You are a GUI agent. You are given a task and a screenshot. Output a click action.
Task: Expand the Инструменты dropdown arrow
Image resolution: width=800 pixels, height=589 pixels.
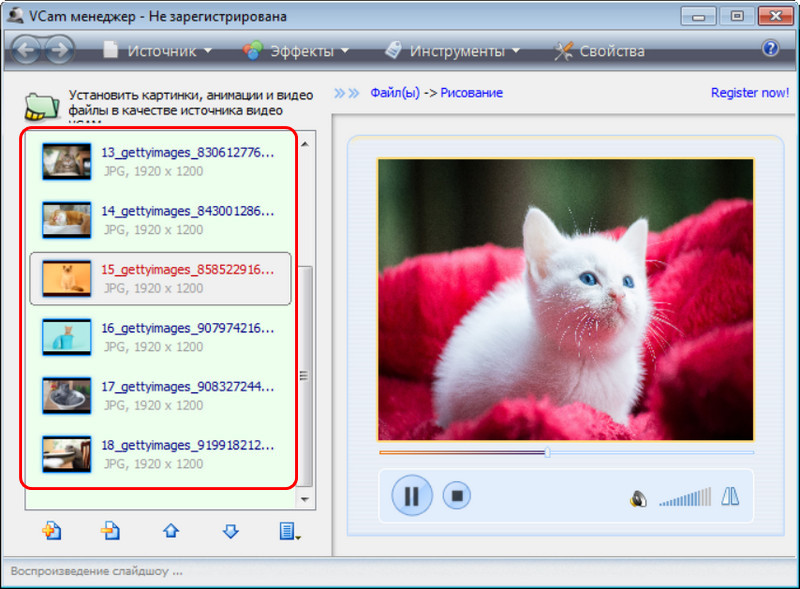click(516, 51)
